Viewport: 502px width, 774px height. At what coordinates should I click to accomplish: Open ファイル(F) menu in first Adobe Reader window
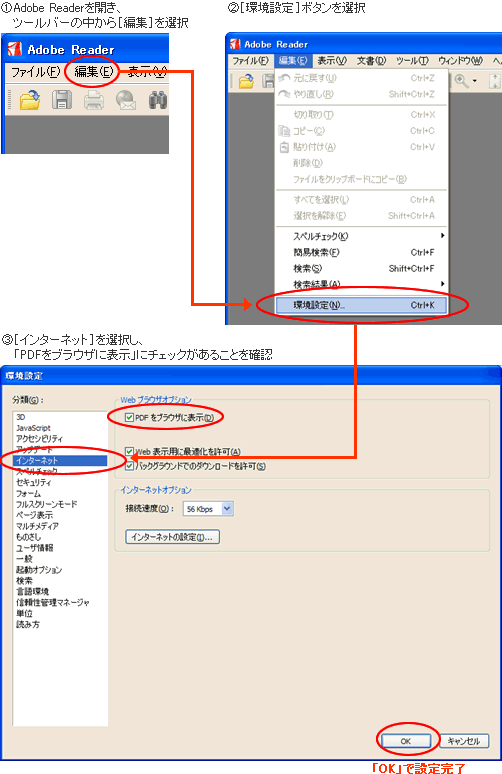coord(36,72)
